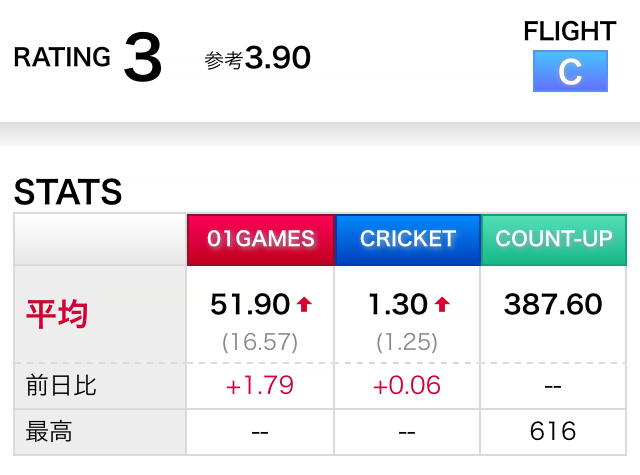Select the 平均 row label
This screenshot has width=640, height=475.
tap(57, 314)
